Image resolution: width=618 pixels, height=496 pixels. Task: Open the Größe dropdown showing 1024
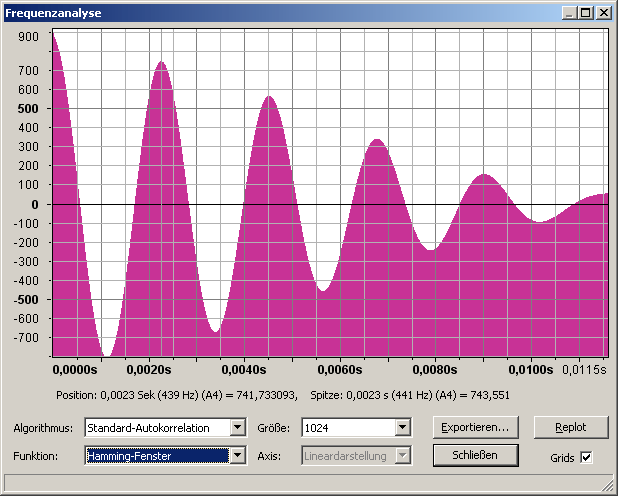[x=402, y=428]
